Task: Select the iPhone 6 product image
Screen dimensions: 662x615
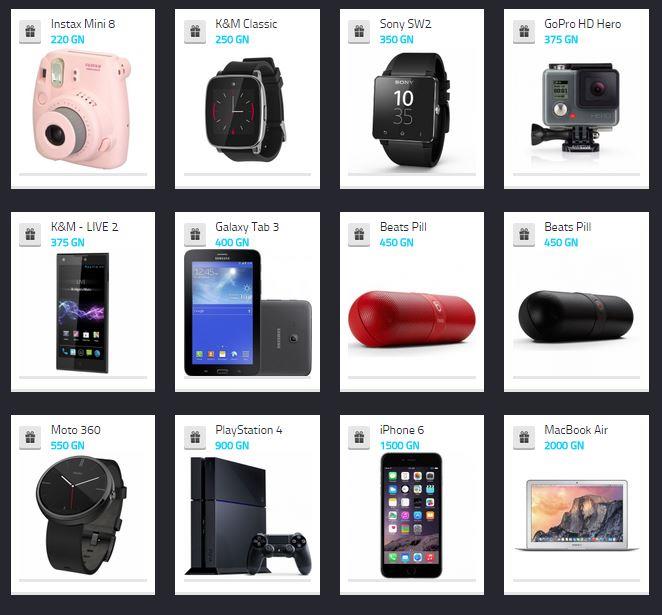Action: tap(411, 515)
